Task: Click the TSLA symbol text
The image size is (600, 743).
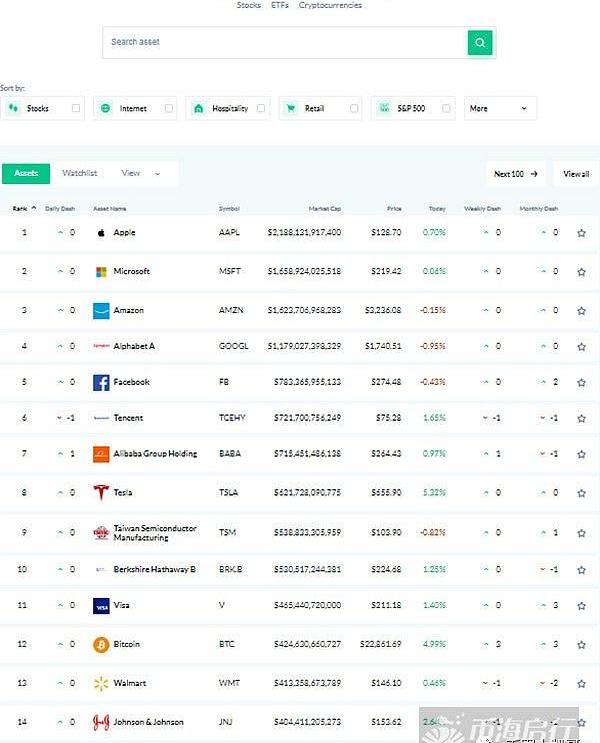Action: pyautogui.click(x=228, y=492)
